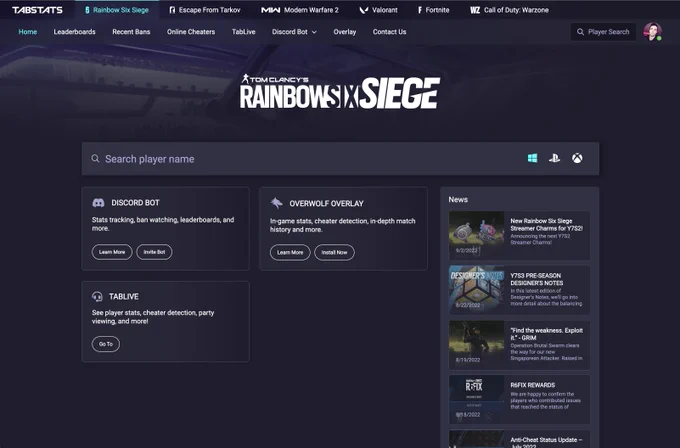Select the Windows PC platform icon

click(x=533, y=158)
